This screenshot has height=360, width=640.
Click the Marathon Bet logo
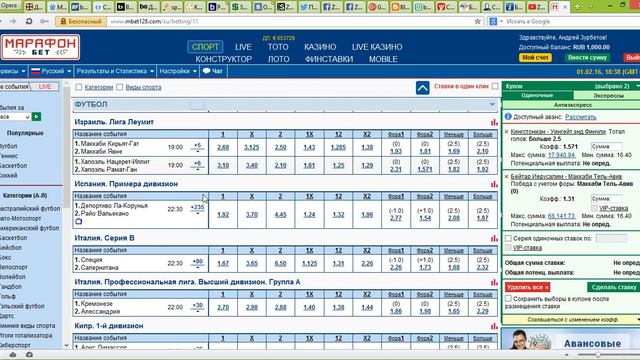coord(40,47)
